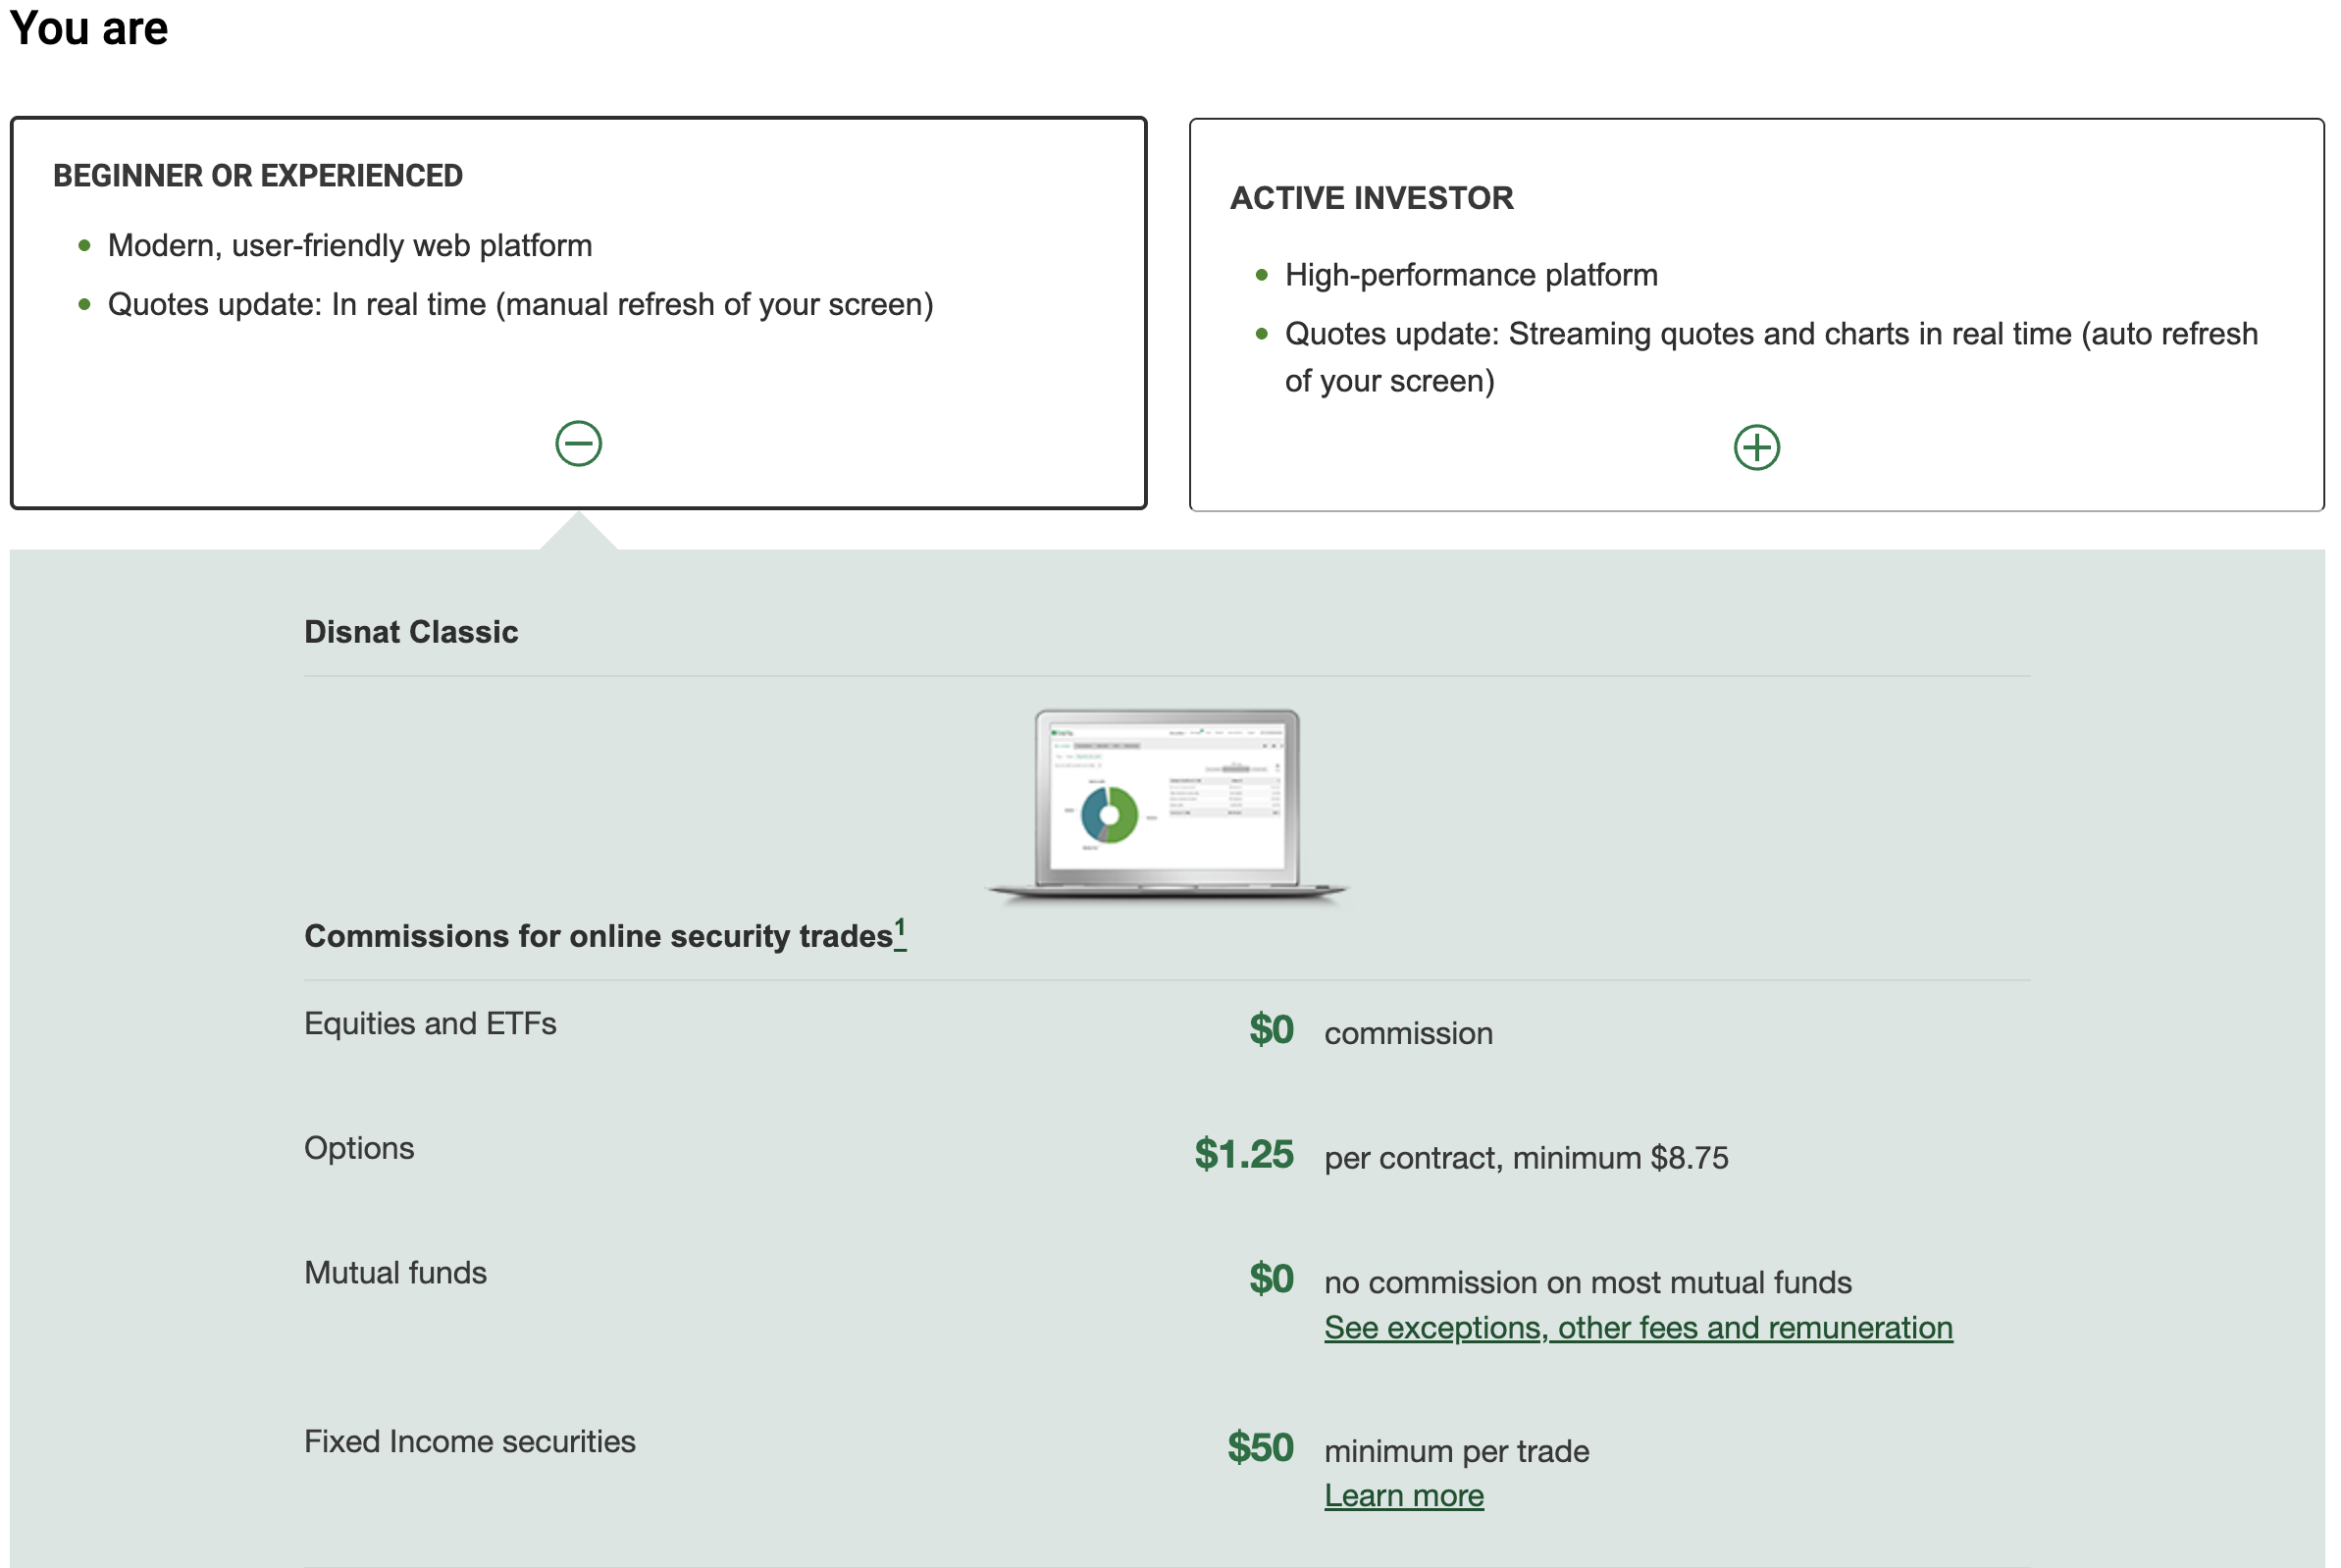Screen dimensions: 2341x1568
Task: Open See exceptions, other fees and remuneration
Action: coord(1638,1327)
